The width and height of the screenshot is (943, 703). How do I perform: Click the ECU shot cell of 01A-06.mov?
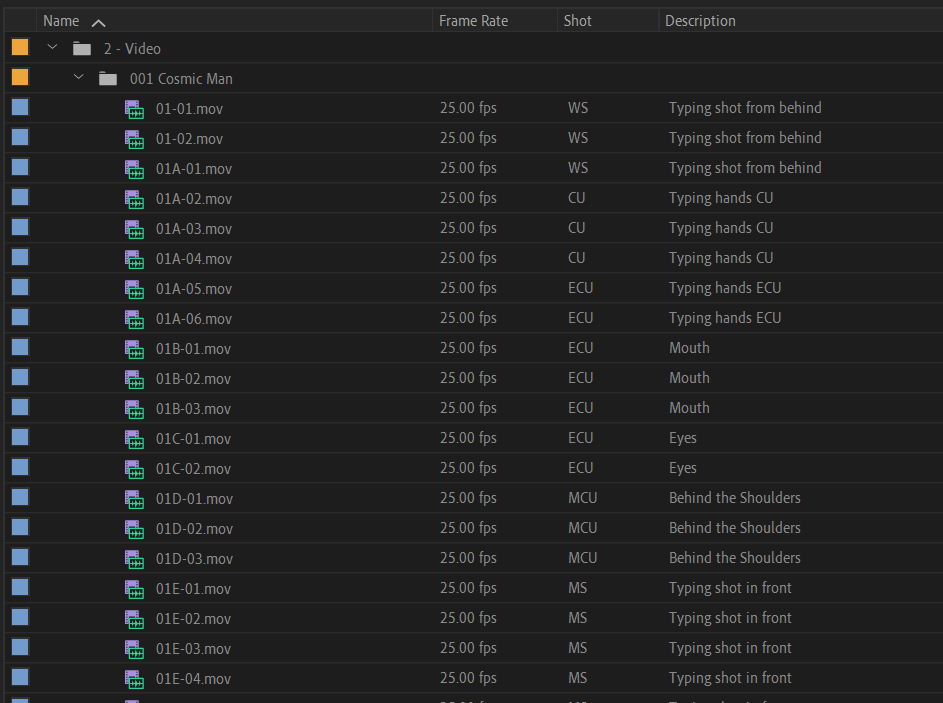[x=580, y=318]
